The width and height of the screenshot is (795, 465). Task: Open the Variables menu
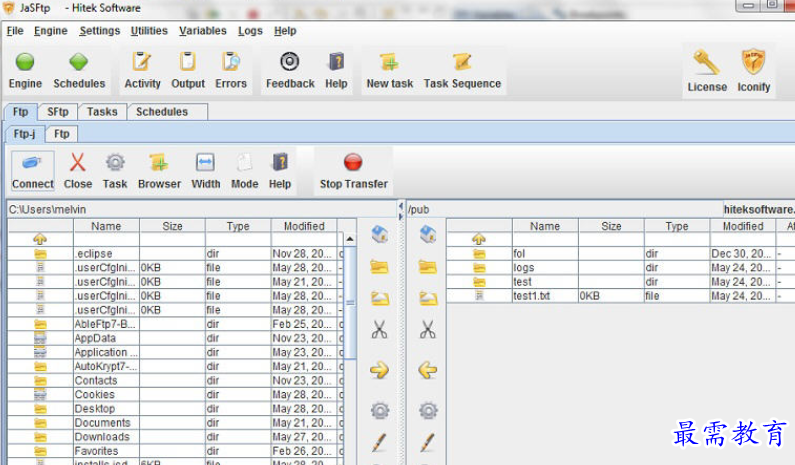203,31
